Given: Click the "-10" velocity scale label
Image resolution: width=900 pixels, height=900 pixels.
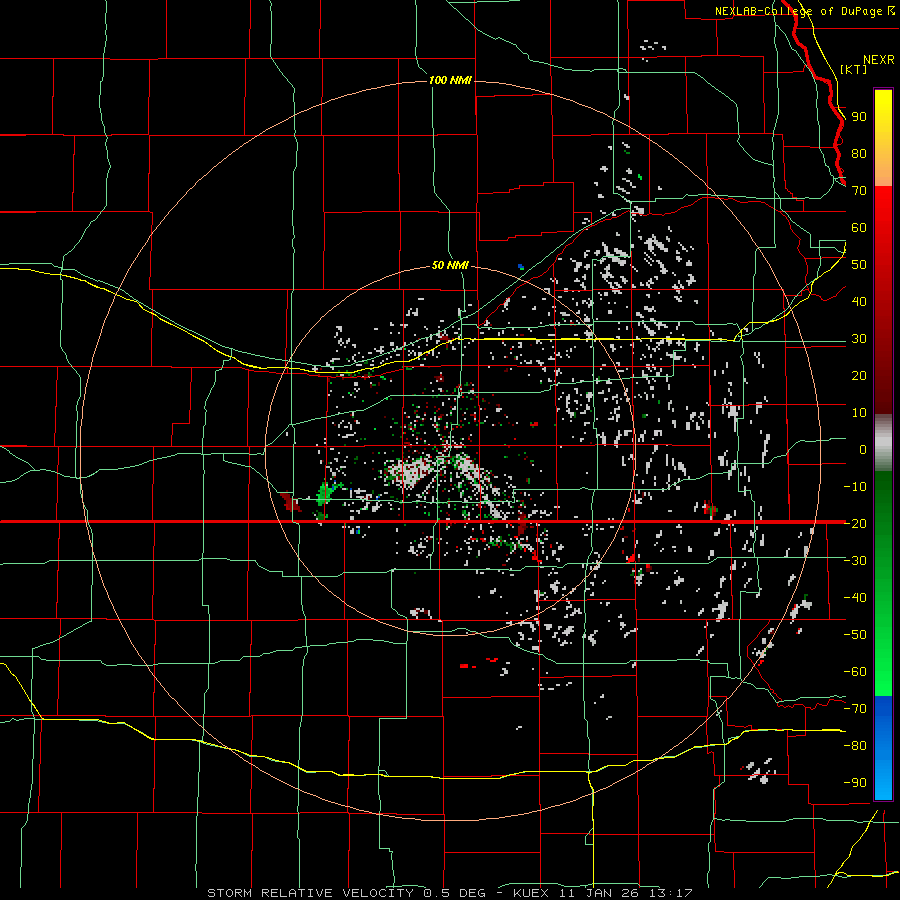Looking at the screenshot, I should pyautogui.click(x=855, y=487).
